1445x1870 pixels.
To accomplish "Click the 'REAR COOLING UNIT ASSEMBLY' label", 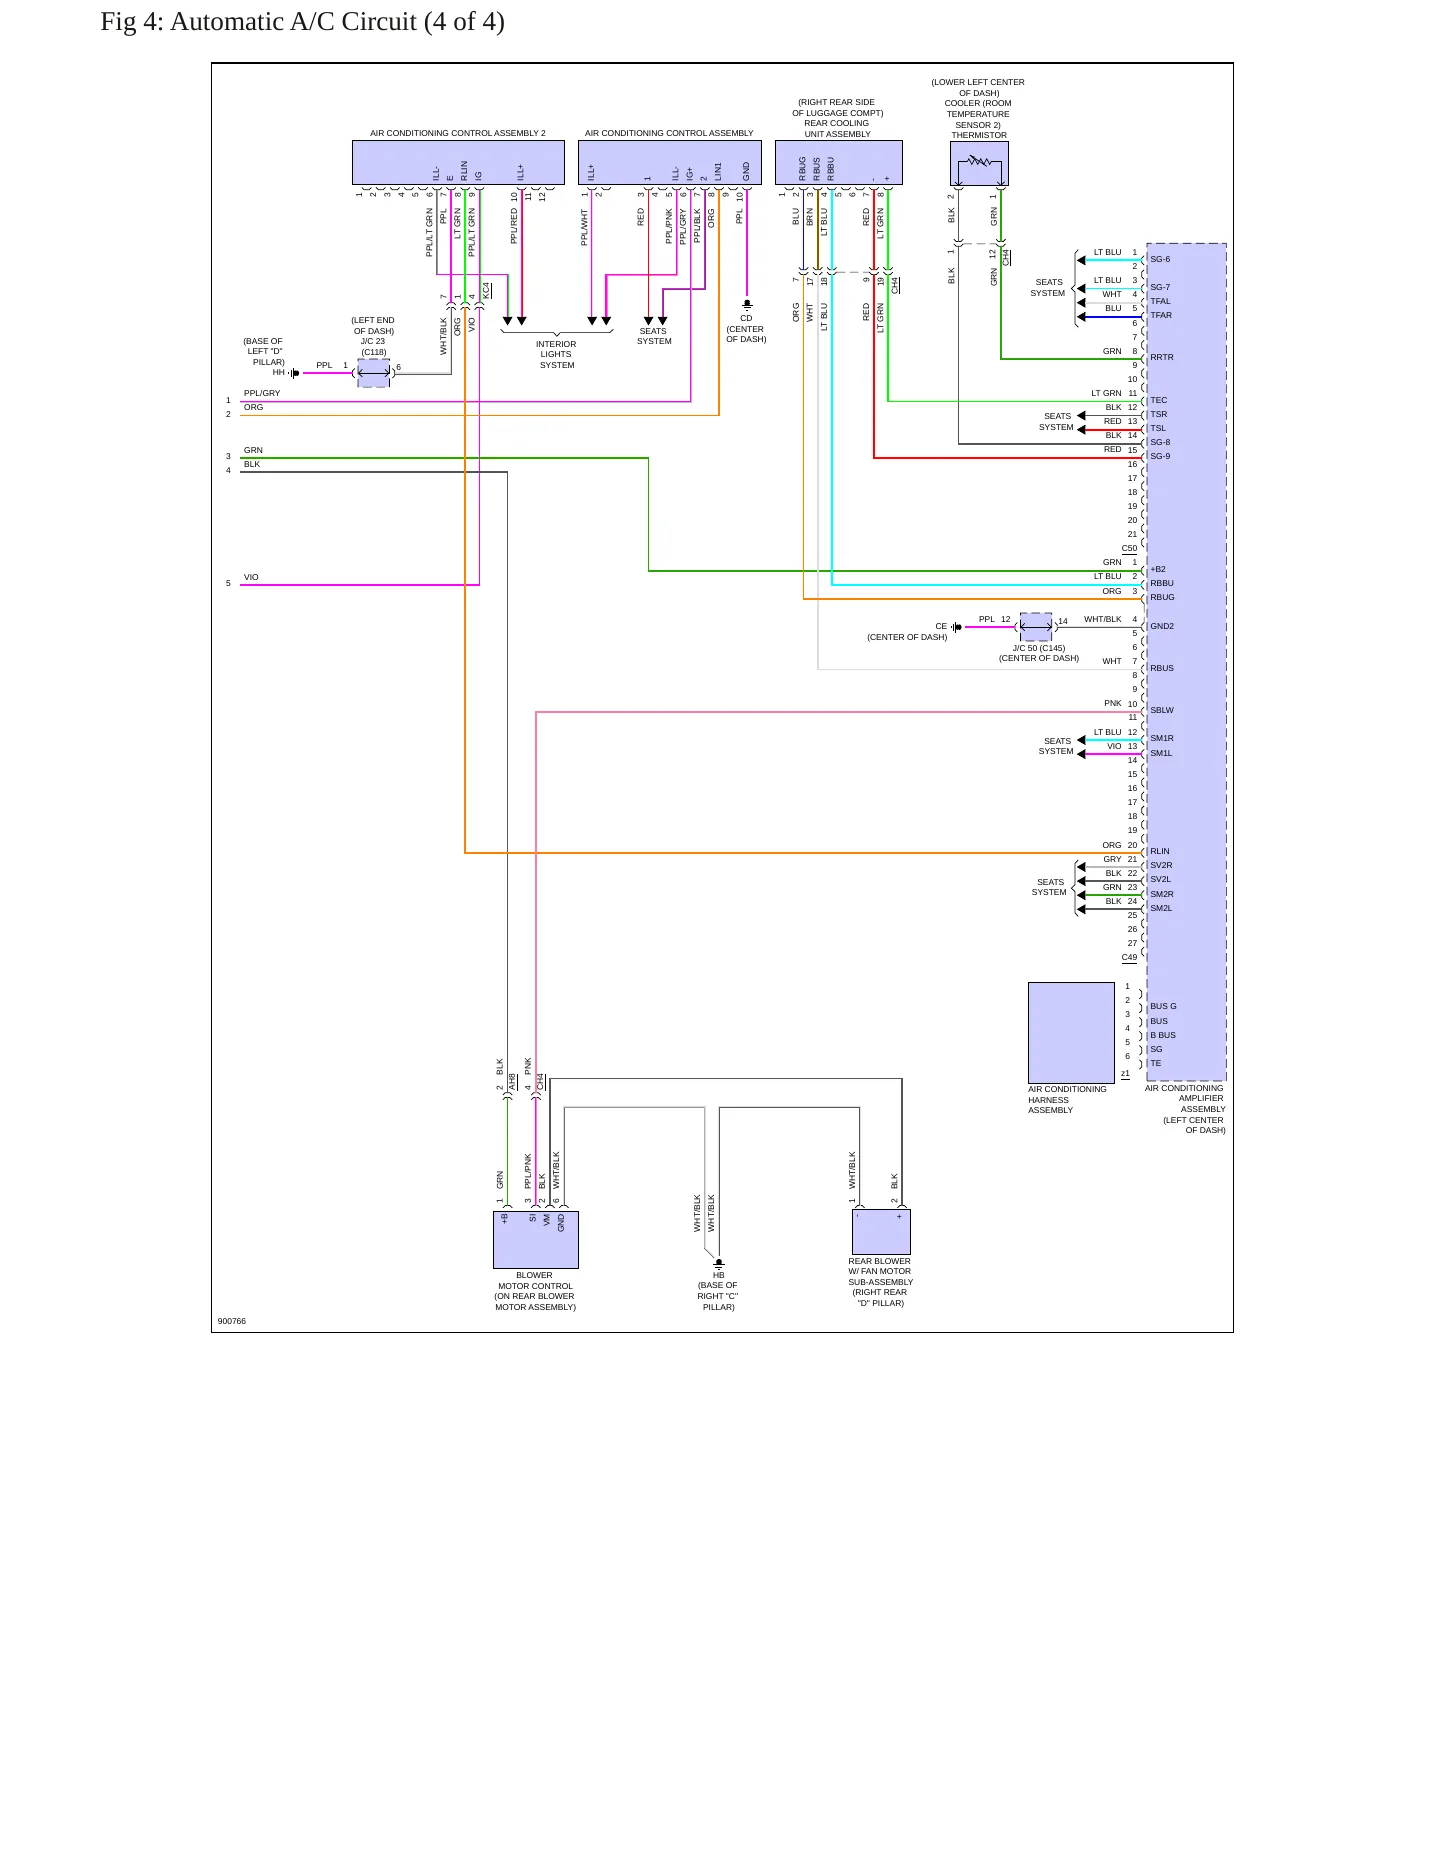I will pyautogui.click(x=838, y=129).
